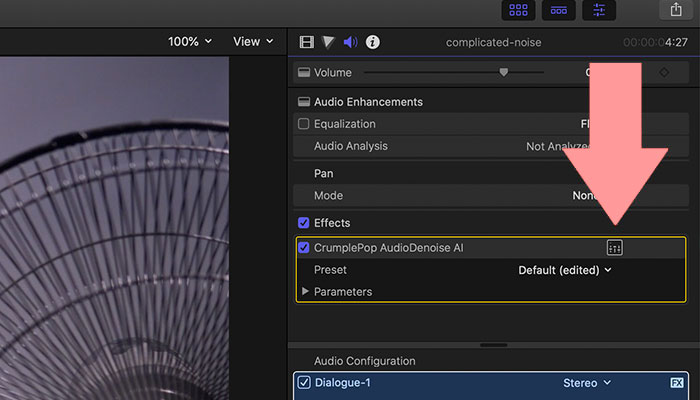Expand the Parameters disclosure triangle

pos(305,291)
